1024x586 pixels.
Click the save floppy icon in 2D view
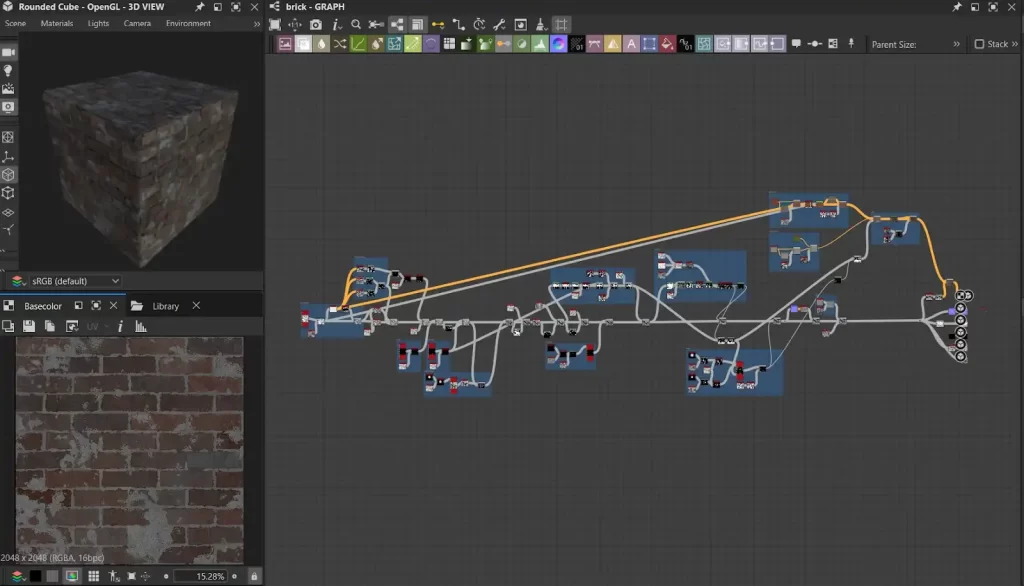pos(29,326)
